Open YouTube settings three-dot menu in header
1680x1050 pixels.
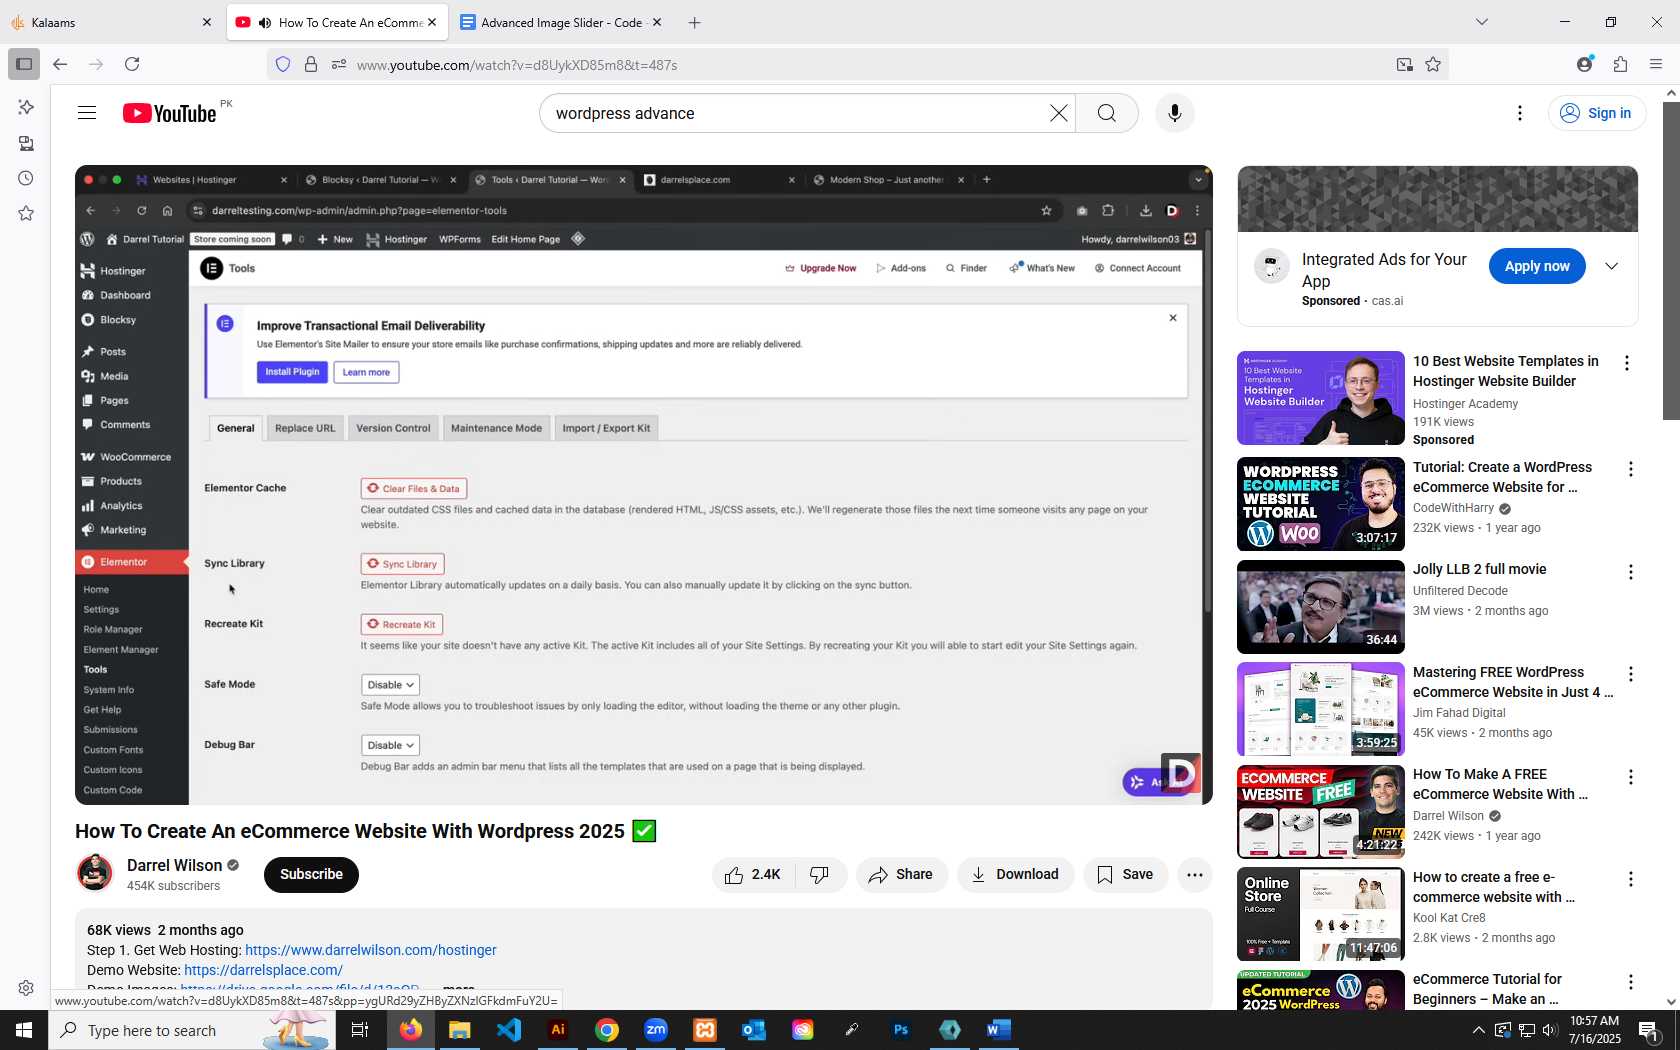1520,113
